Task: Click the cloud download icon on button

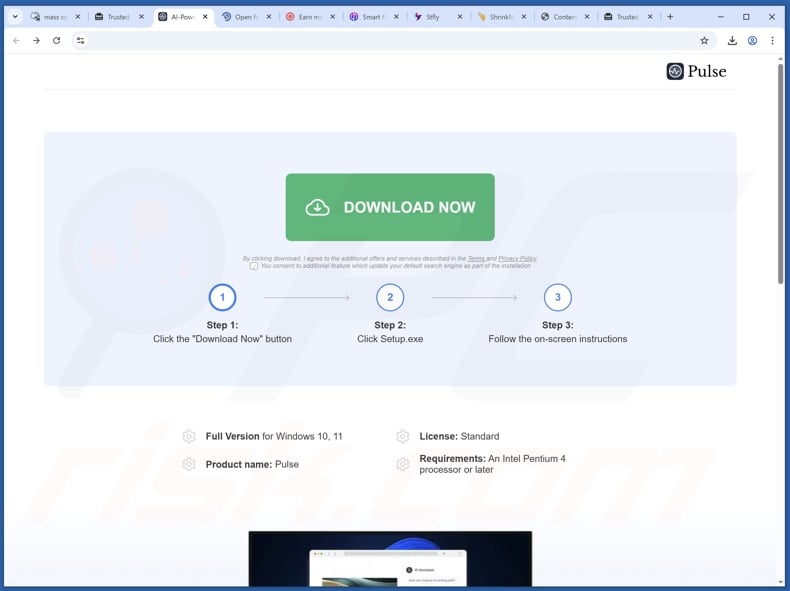Action: (x=317, y=207)
